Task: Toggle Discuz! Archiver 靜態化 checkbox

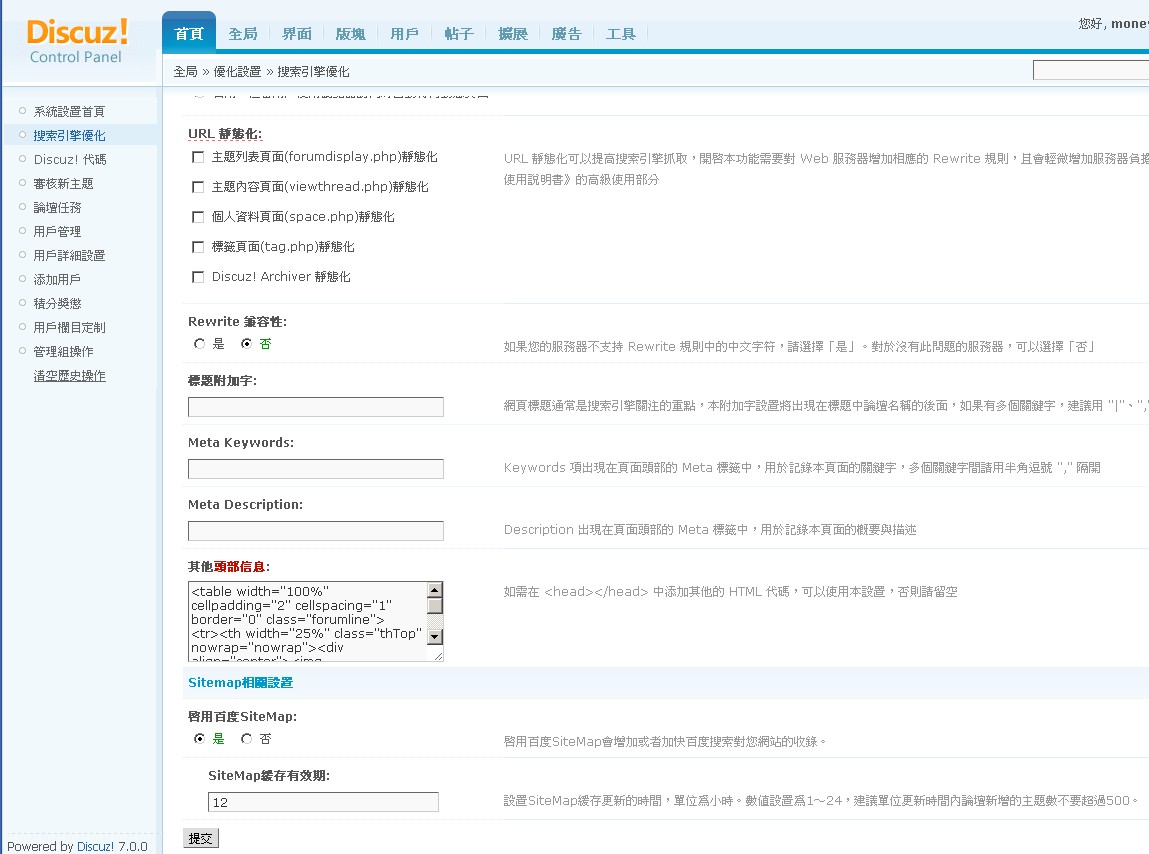Action: (x=198, y=277)
